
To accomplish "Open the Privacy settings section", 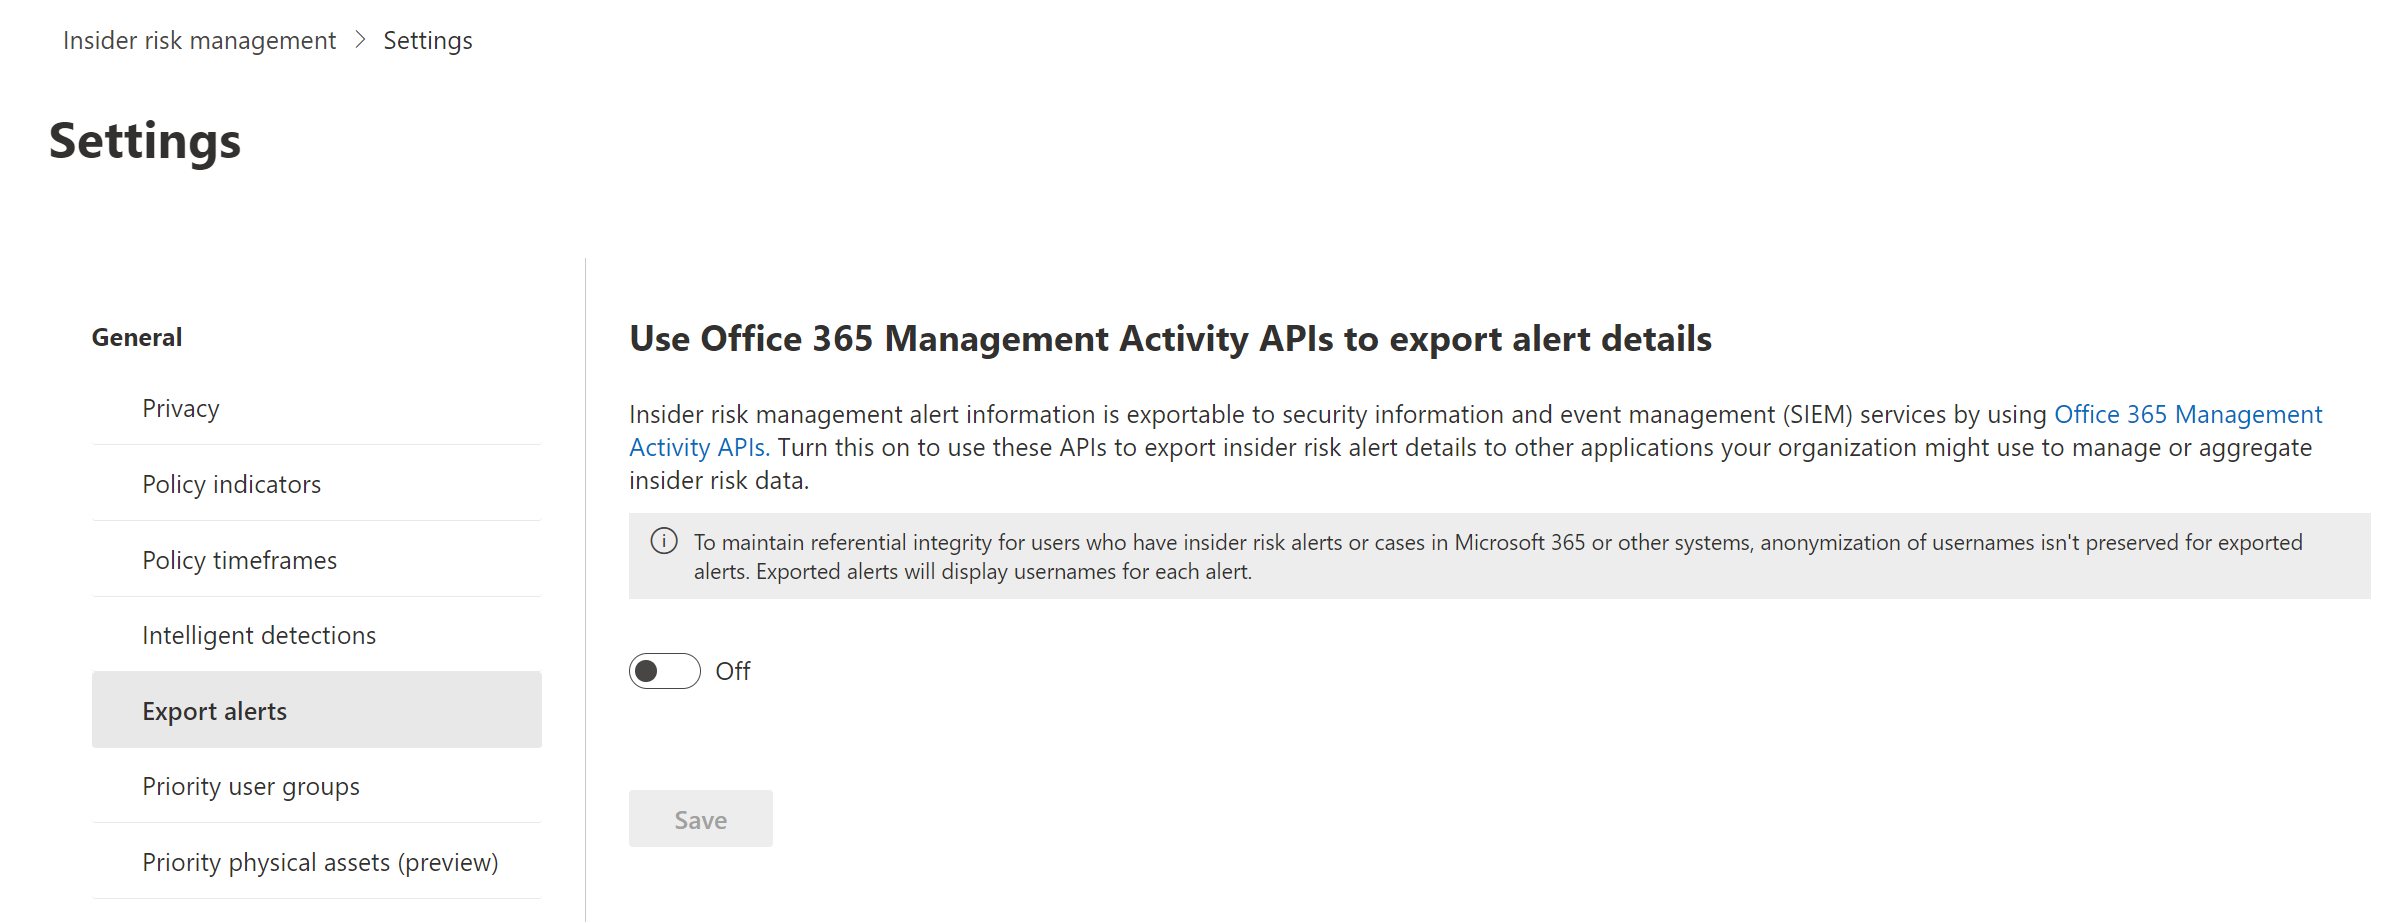I will click(181, 408).
